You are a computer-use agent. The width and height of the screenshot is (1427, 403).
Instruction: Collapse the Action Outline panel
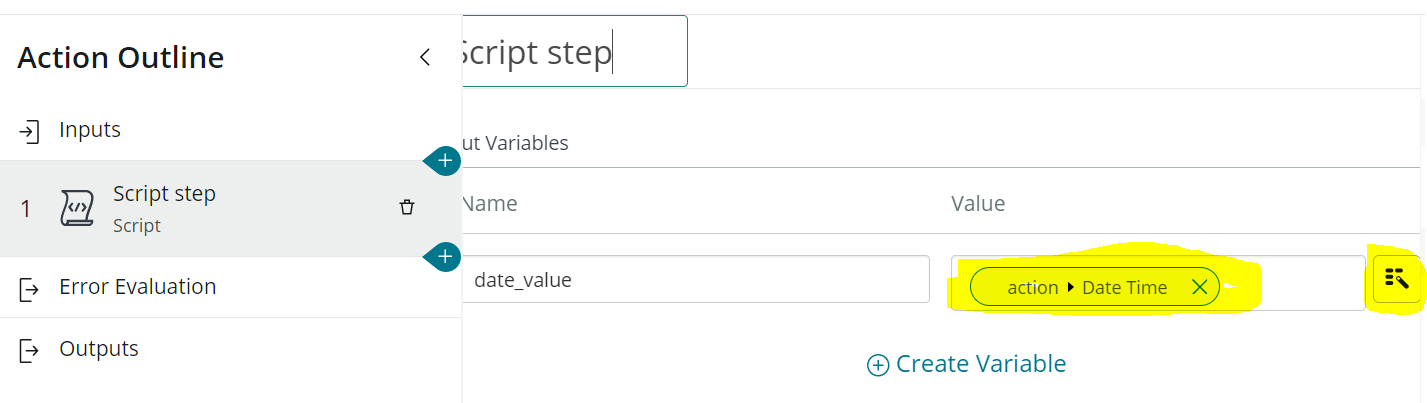[425, 57]
